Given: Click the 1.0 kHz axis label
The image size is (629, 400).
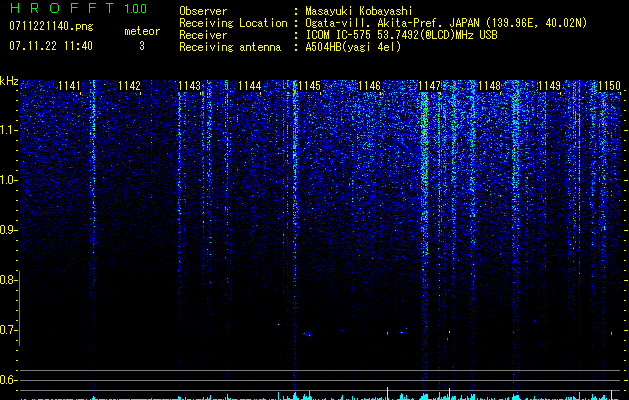Looking at the screenshot, I should [x=7, y=180].
